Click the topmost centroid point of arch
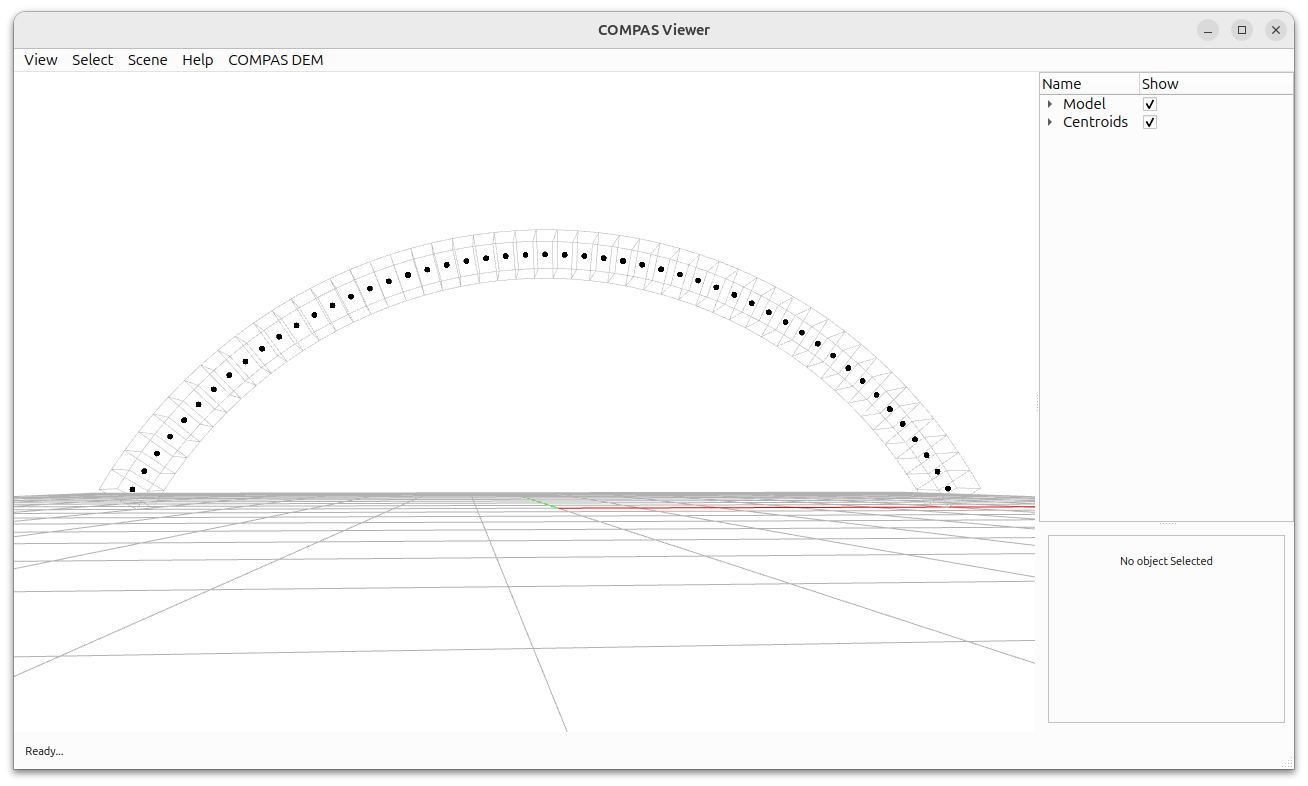 [x=545, y=254]
